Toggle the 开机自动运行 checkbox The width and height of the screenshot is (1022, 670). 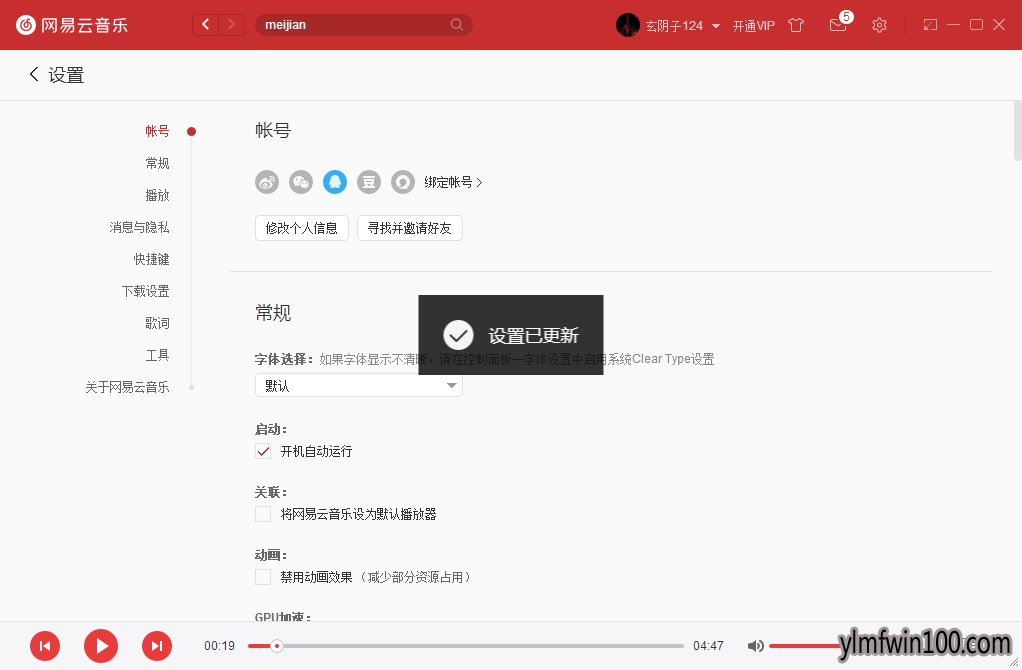263,451
